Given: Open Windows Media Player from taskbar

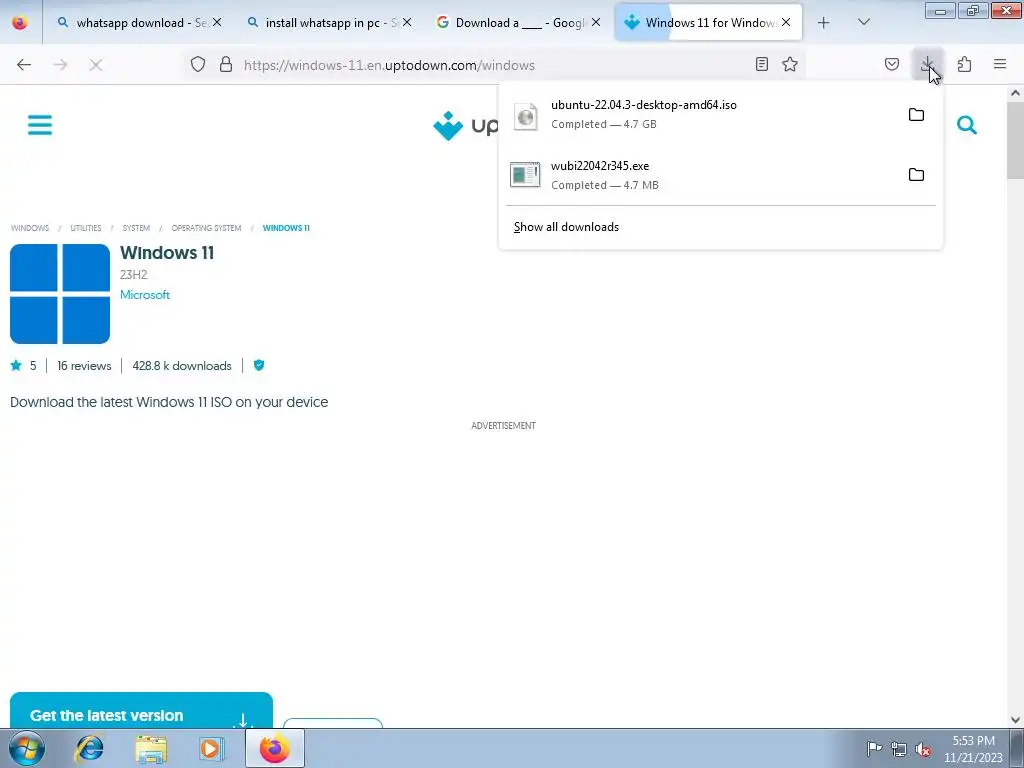Looking at the screenshot, I should (x=211, y=748).
